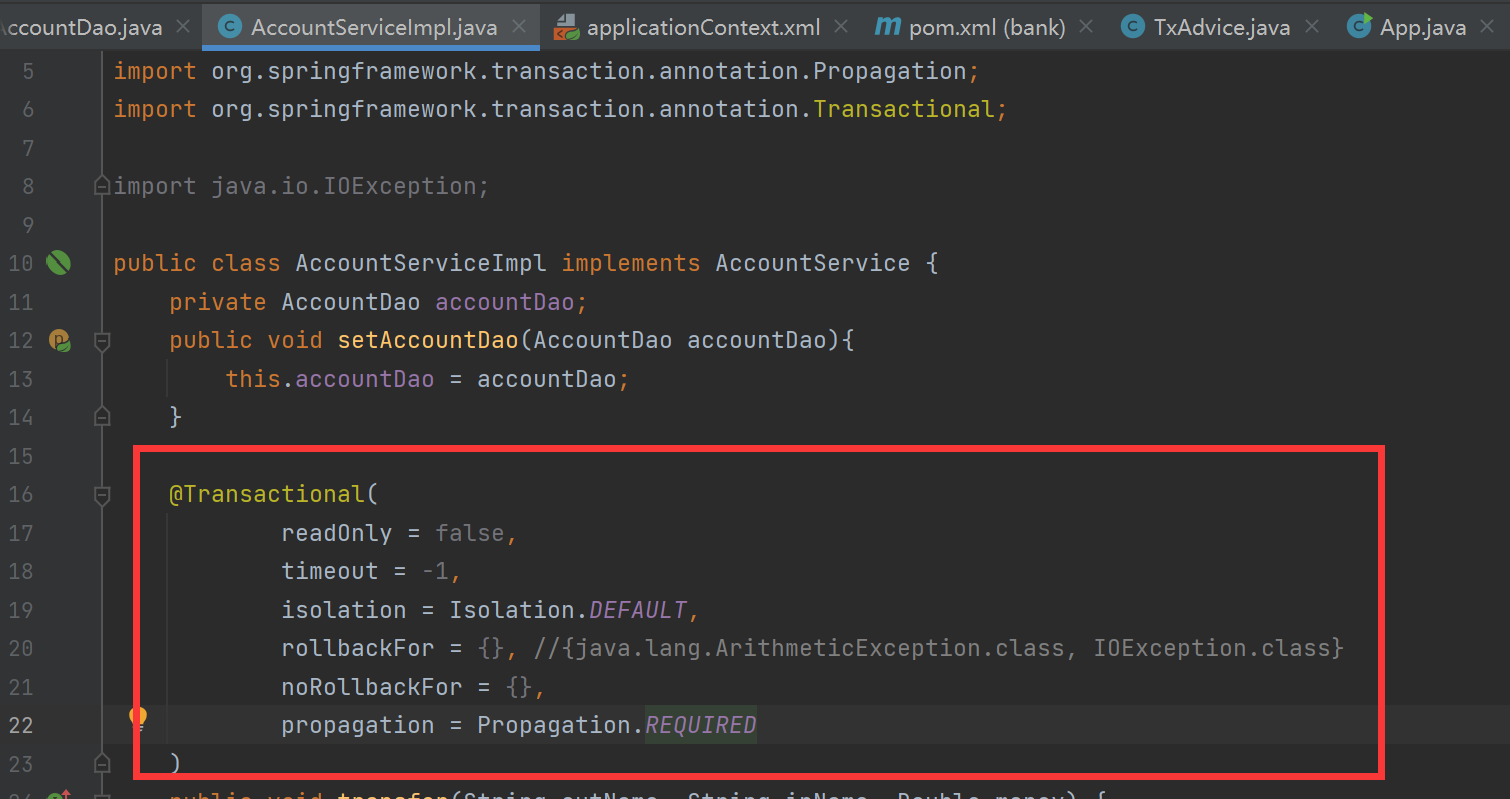This screenshot has height=799, width=1510.
Task: Click the private accountDao field name on line 11
Action: (505, 302)
